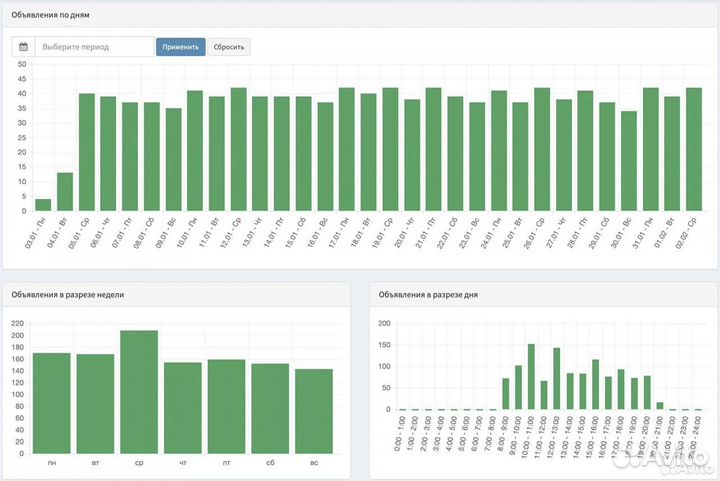Click the calendar icon beside period field
This screenshot has width=720, height=481.
24,47
